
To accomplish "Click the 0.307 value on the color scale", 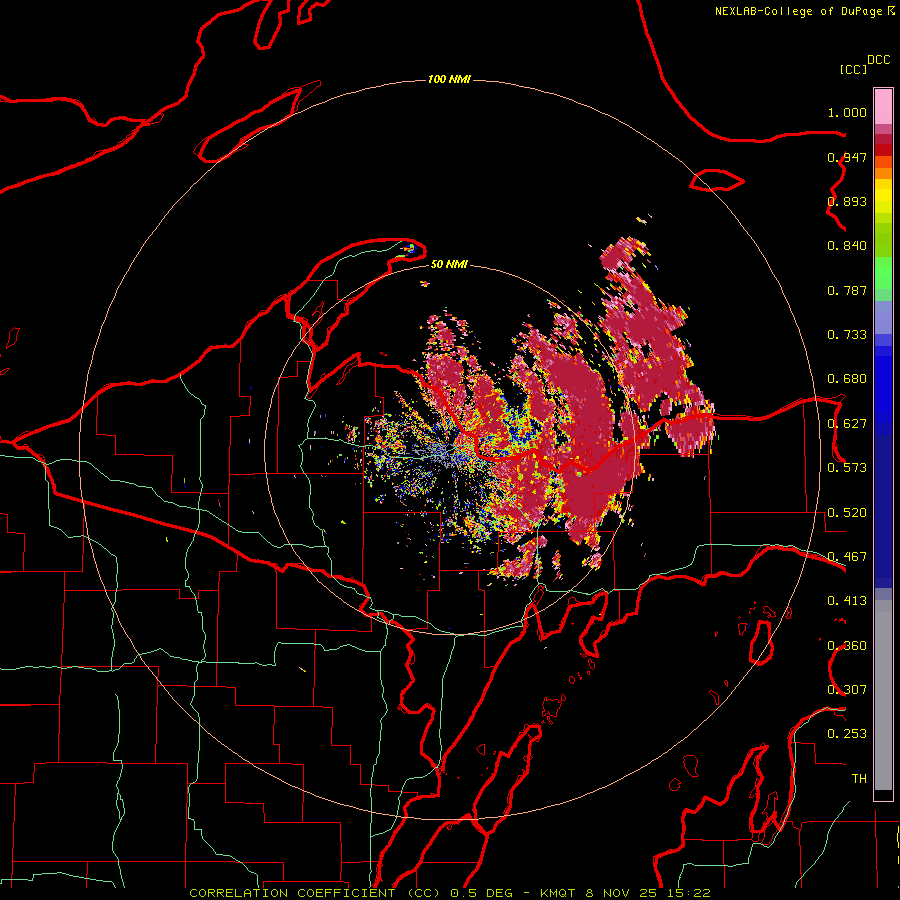I will point(847,689).
